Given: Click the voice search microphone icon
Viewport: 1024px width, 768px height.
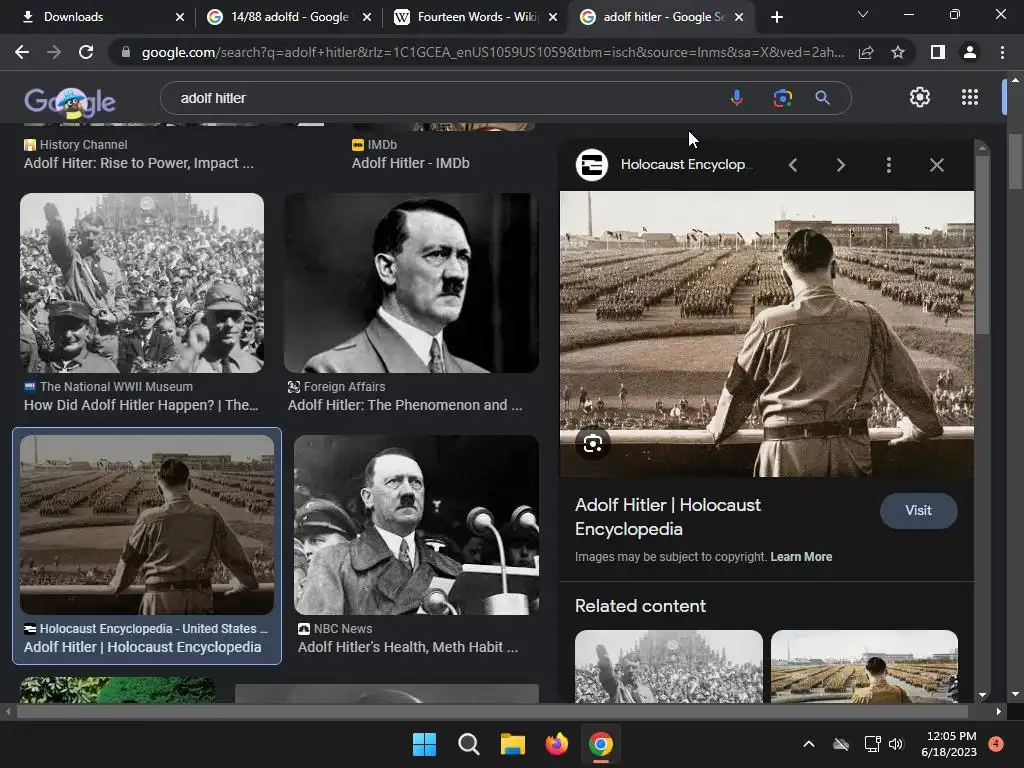Looking at the screenshot, I should 736,98.
